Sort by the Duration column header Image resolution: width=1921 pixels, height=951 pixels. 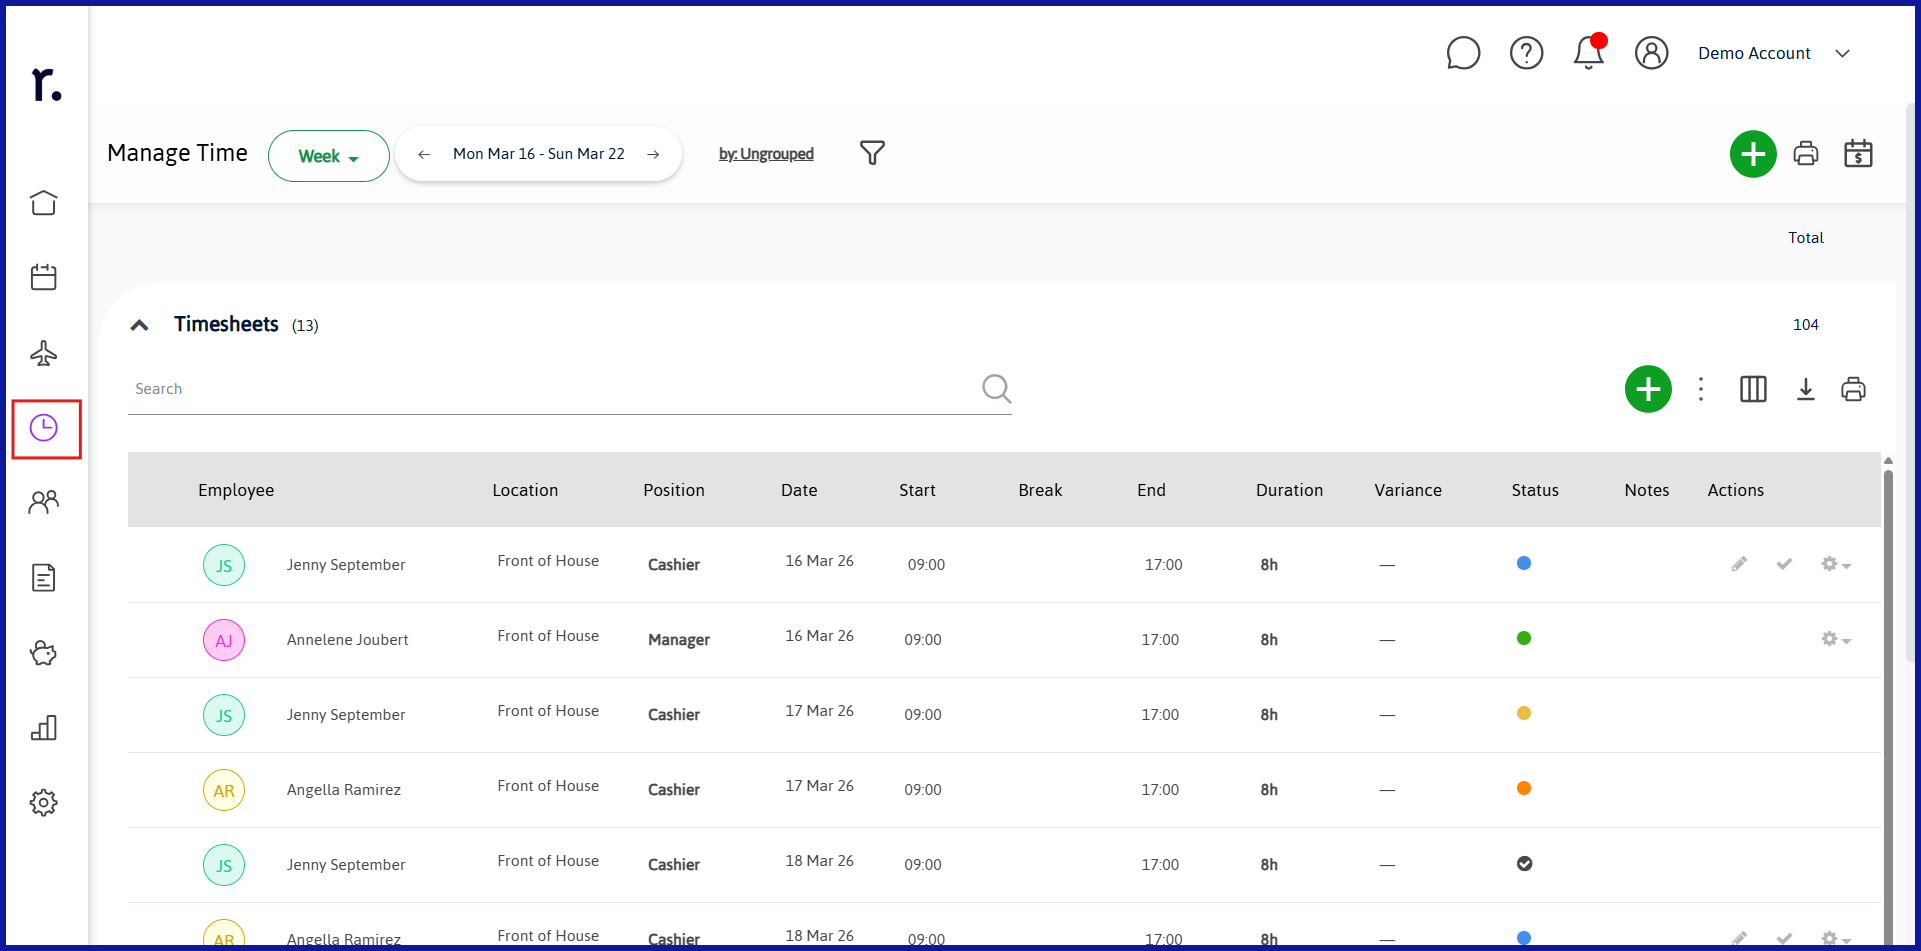point(1289,490)
